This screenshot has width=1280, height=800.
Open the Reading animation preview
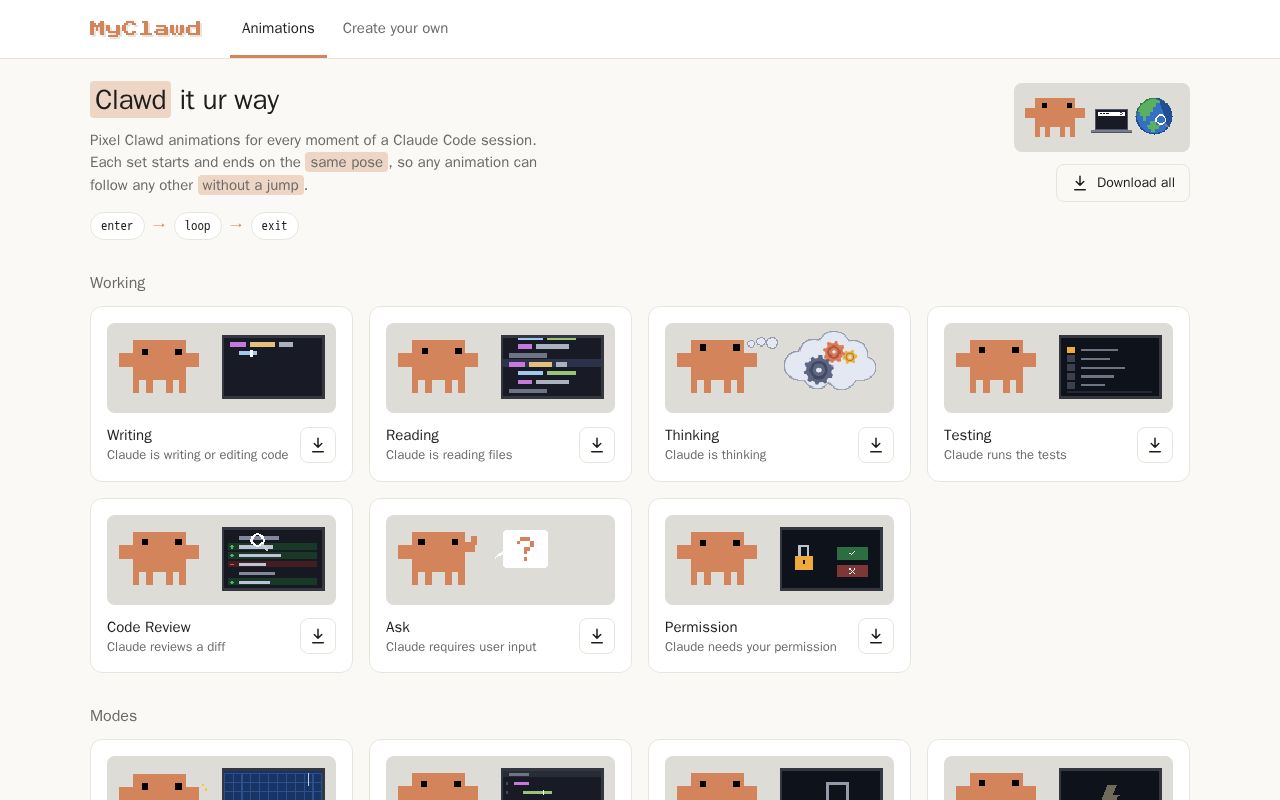tap(500, 368)
